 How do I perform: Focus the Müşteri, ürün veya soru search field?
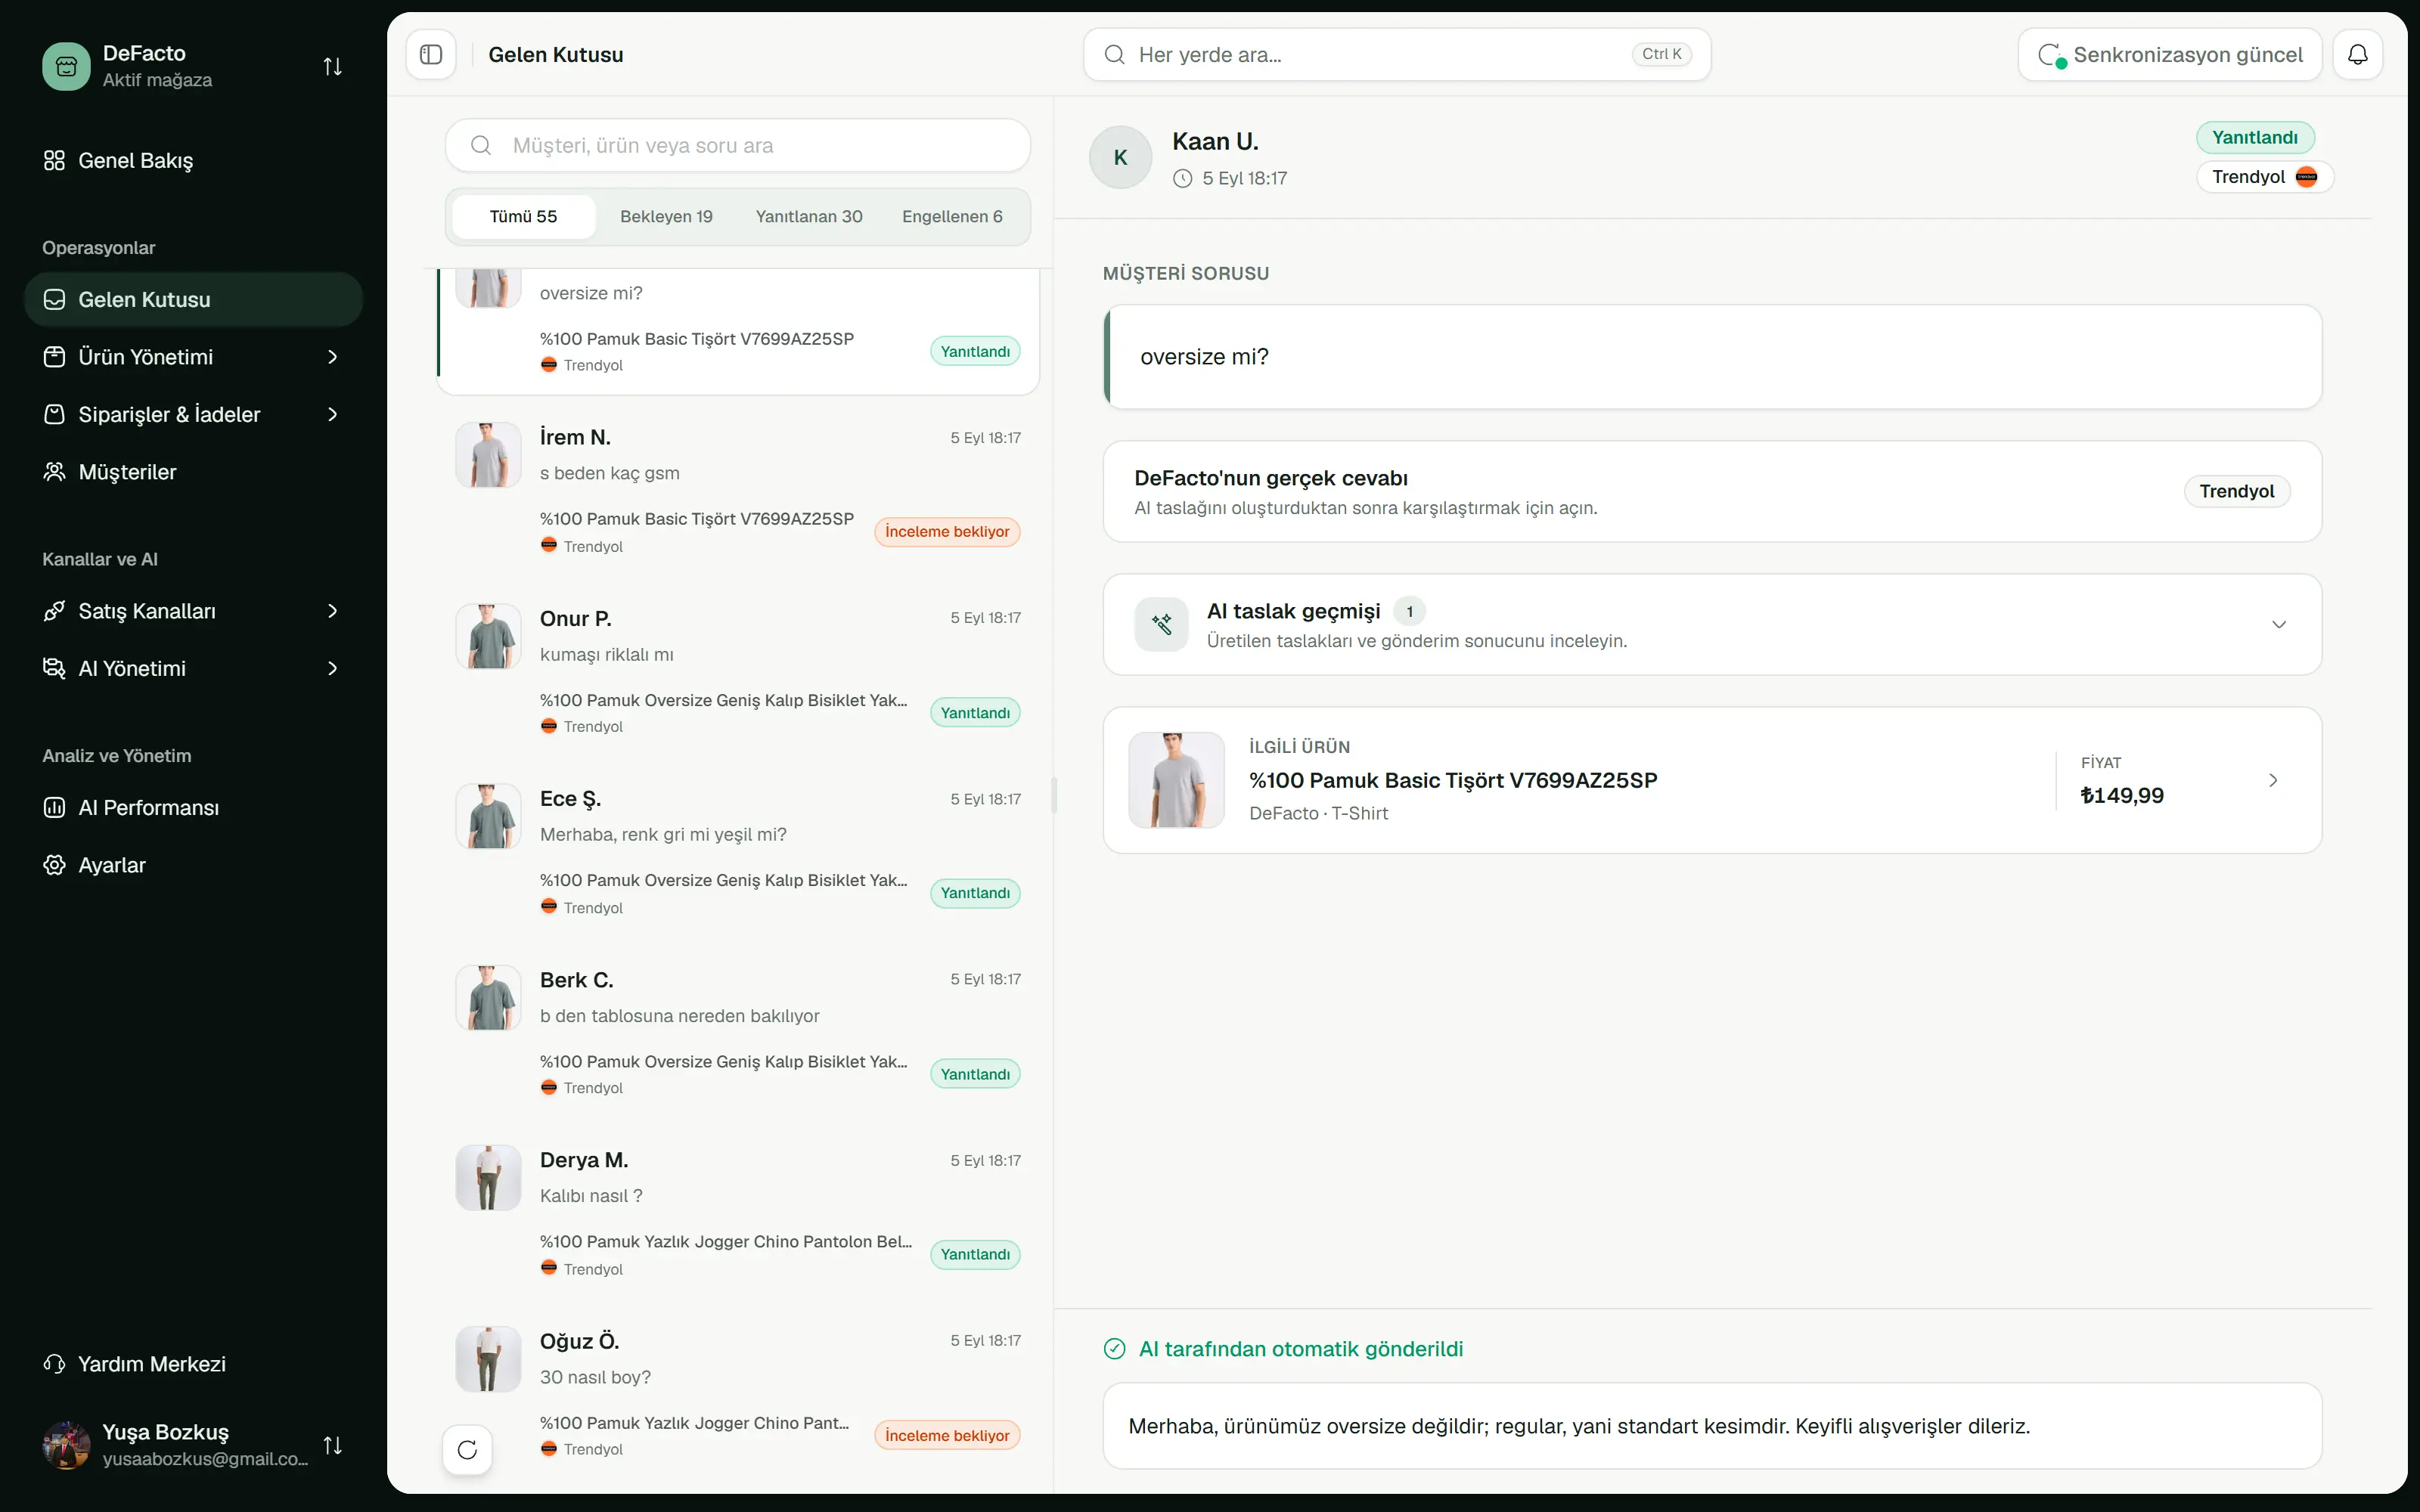tap(738, 145)
